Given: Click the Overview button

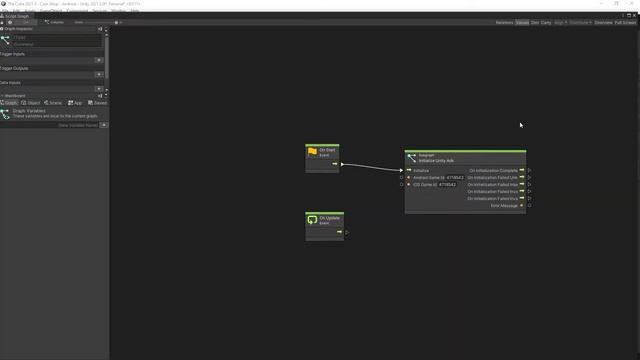Looking at the screenshot, I should (603, 22).
